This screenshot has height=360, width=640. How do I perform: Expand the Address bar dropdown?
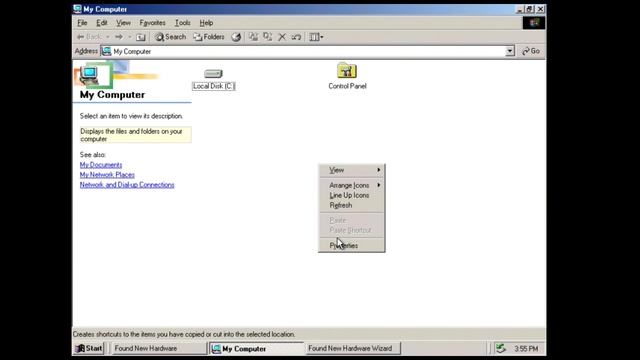(510, 51)
